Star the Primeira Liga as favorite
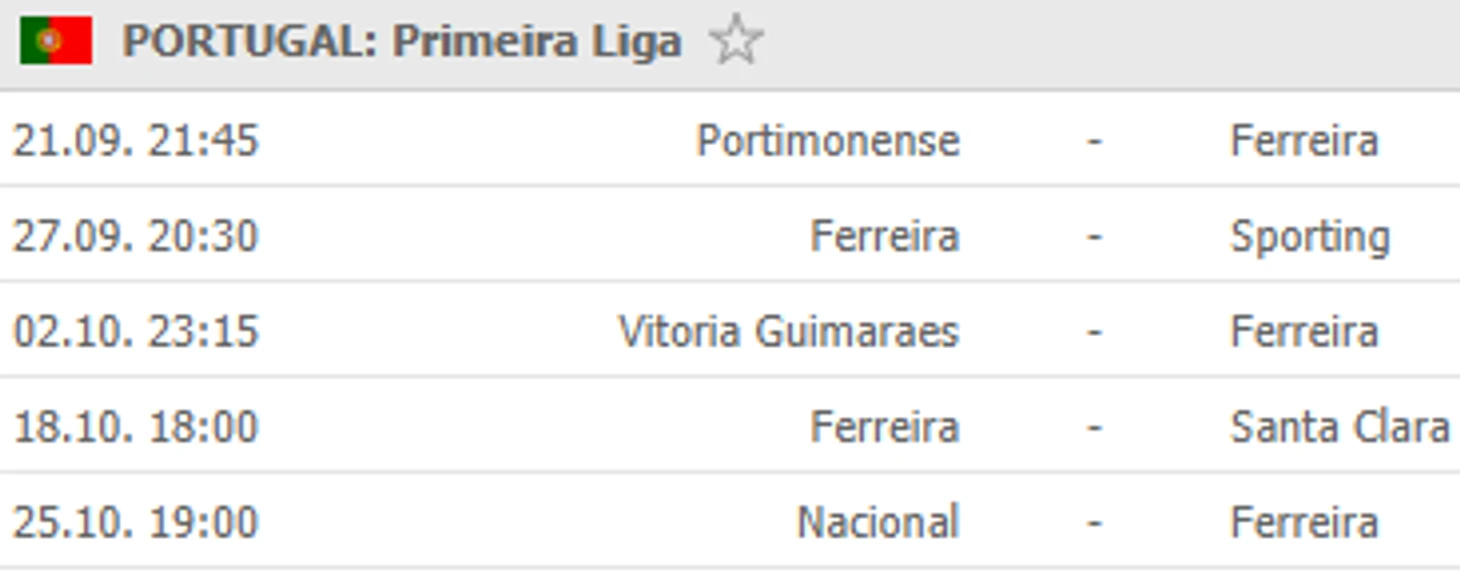This screenshot has width=1460, height=577. click(x=736, y=41)
